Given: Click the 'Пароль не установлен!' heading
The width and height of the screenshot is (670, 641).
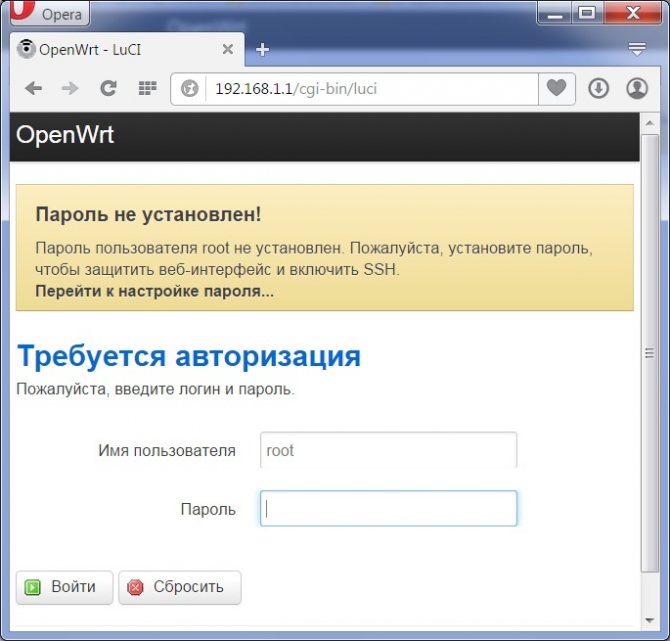Looking at the screenshot, I should [x=148, y=214].
